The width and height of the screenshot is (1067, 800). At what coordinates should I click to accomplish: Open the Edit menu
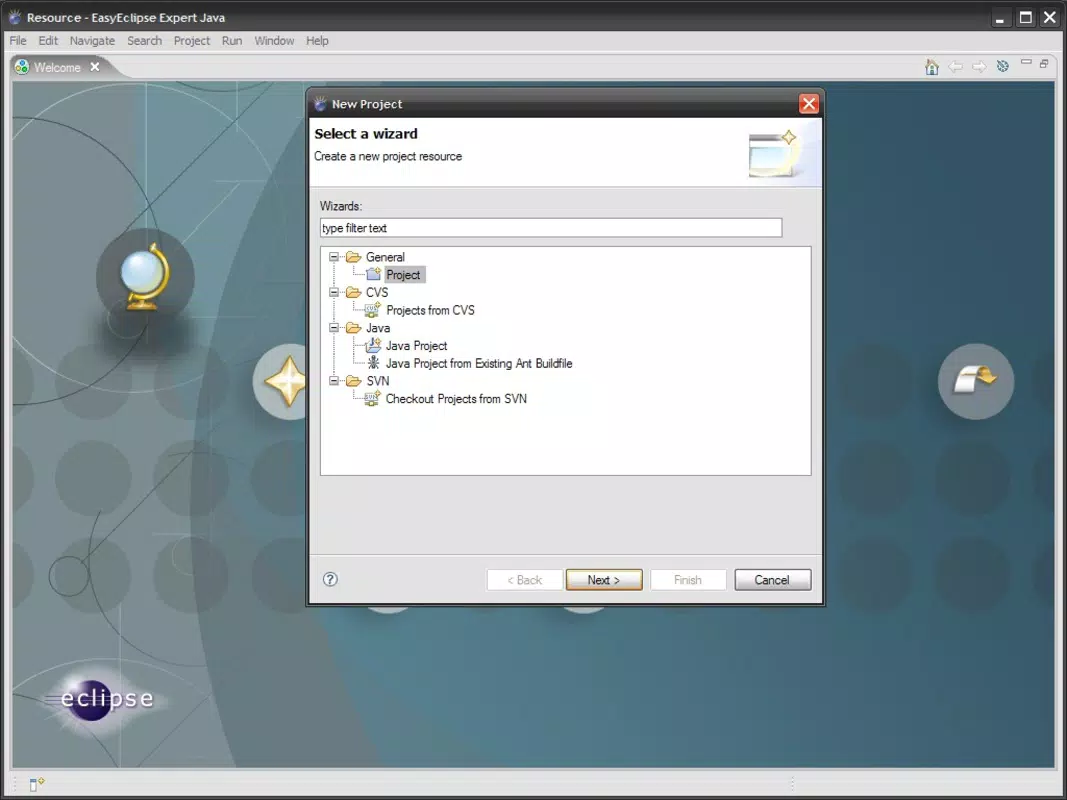(48, 41)
